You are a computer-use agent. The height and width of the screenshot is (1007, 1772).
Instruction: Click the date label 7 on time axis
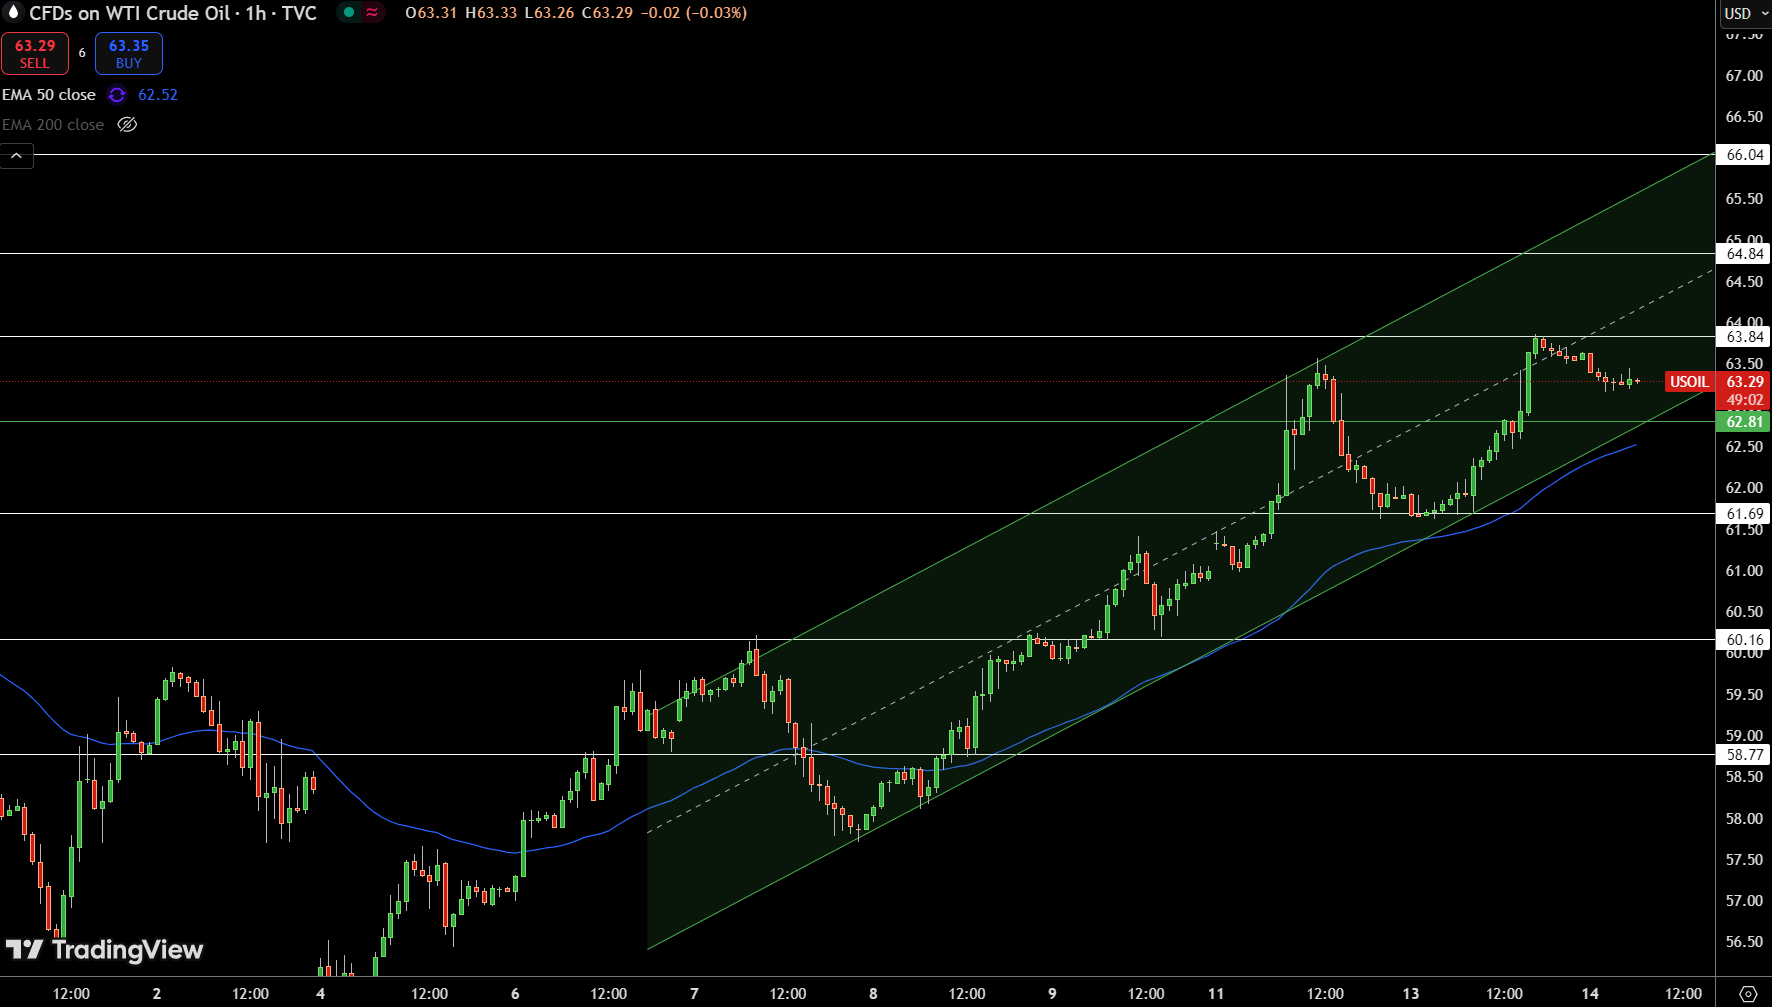click(x=694, y=994)
